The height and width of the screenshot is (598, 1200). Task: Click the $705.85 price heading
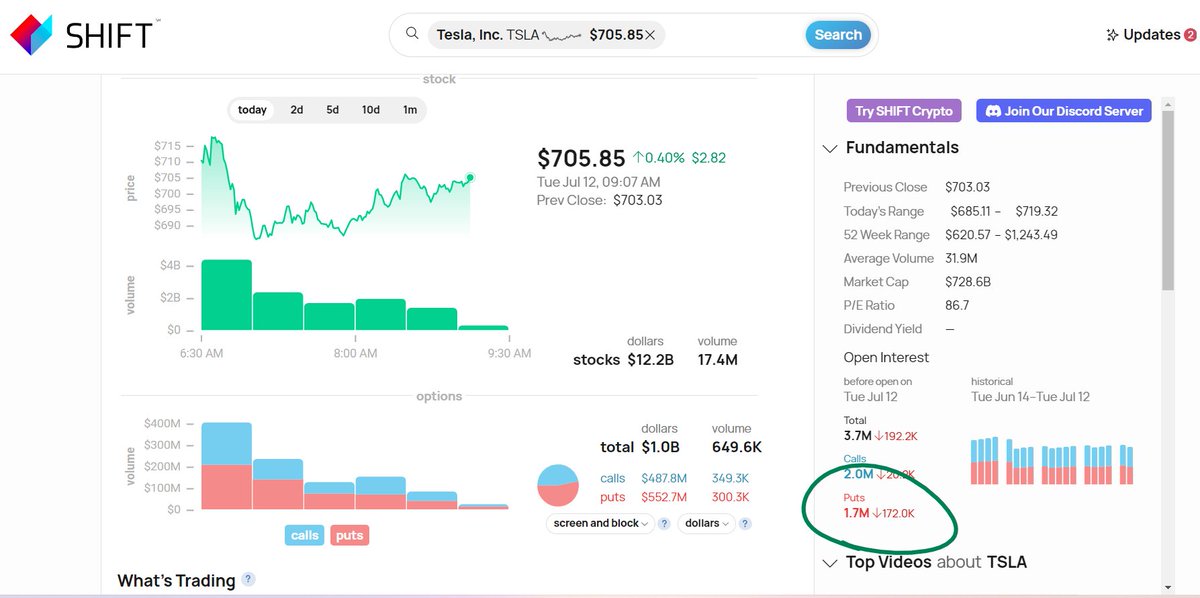pos(581,158)
